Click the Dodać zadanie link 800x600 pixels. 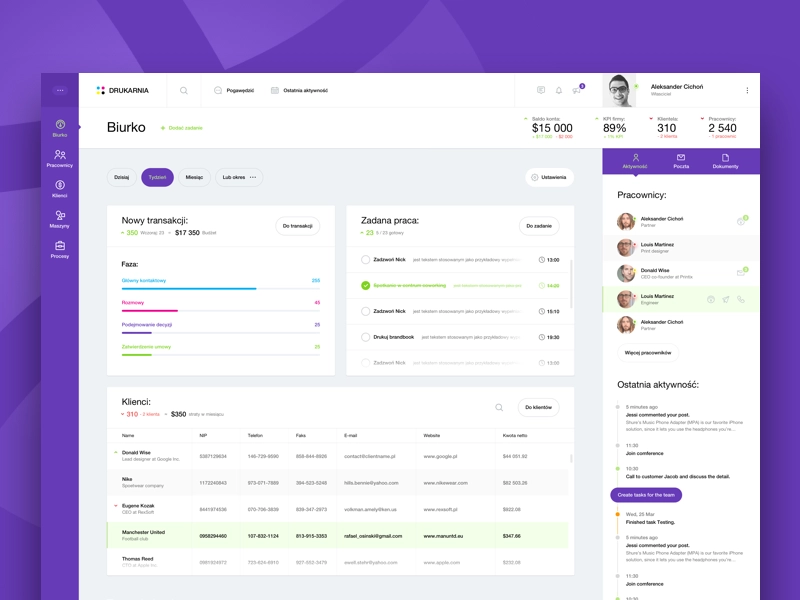(x=182, y=128)
